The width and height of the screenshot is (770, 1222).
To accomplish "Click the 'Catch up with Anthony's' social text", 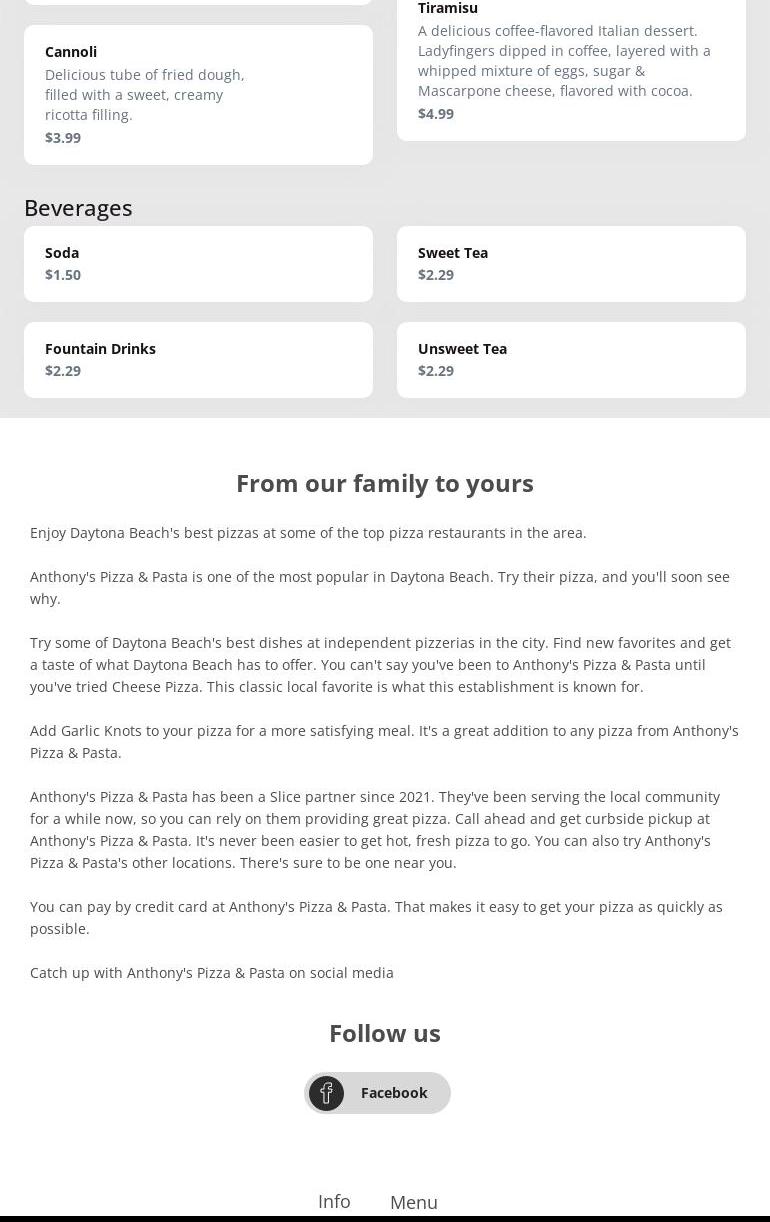I will [x=212, y=973].
